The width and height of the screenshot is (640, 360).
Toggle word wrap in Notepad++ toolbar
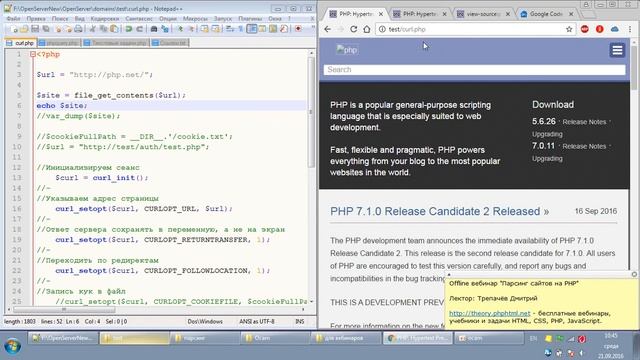click(230, 29)
